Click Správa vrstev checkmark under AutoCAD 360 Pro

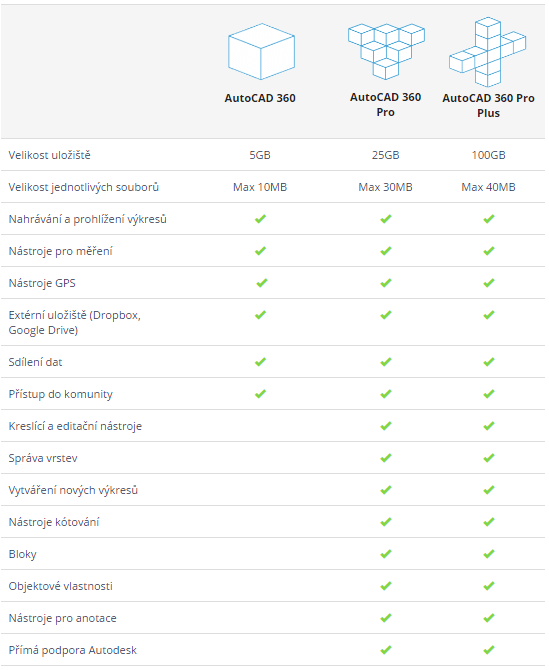point(386,458)
